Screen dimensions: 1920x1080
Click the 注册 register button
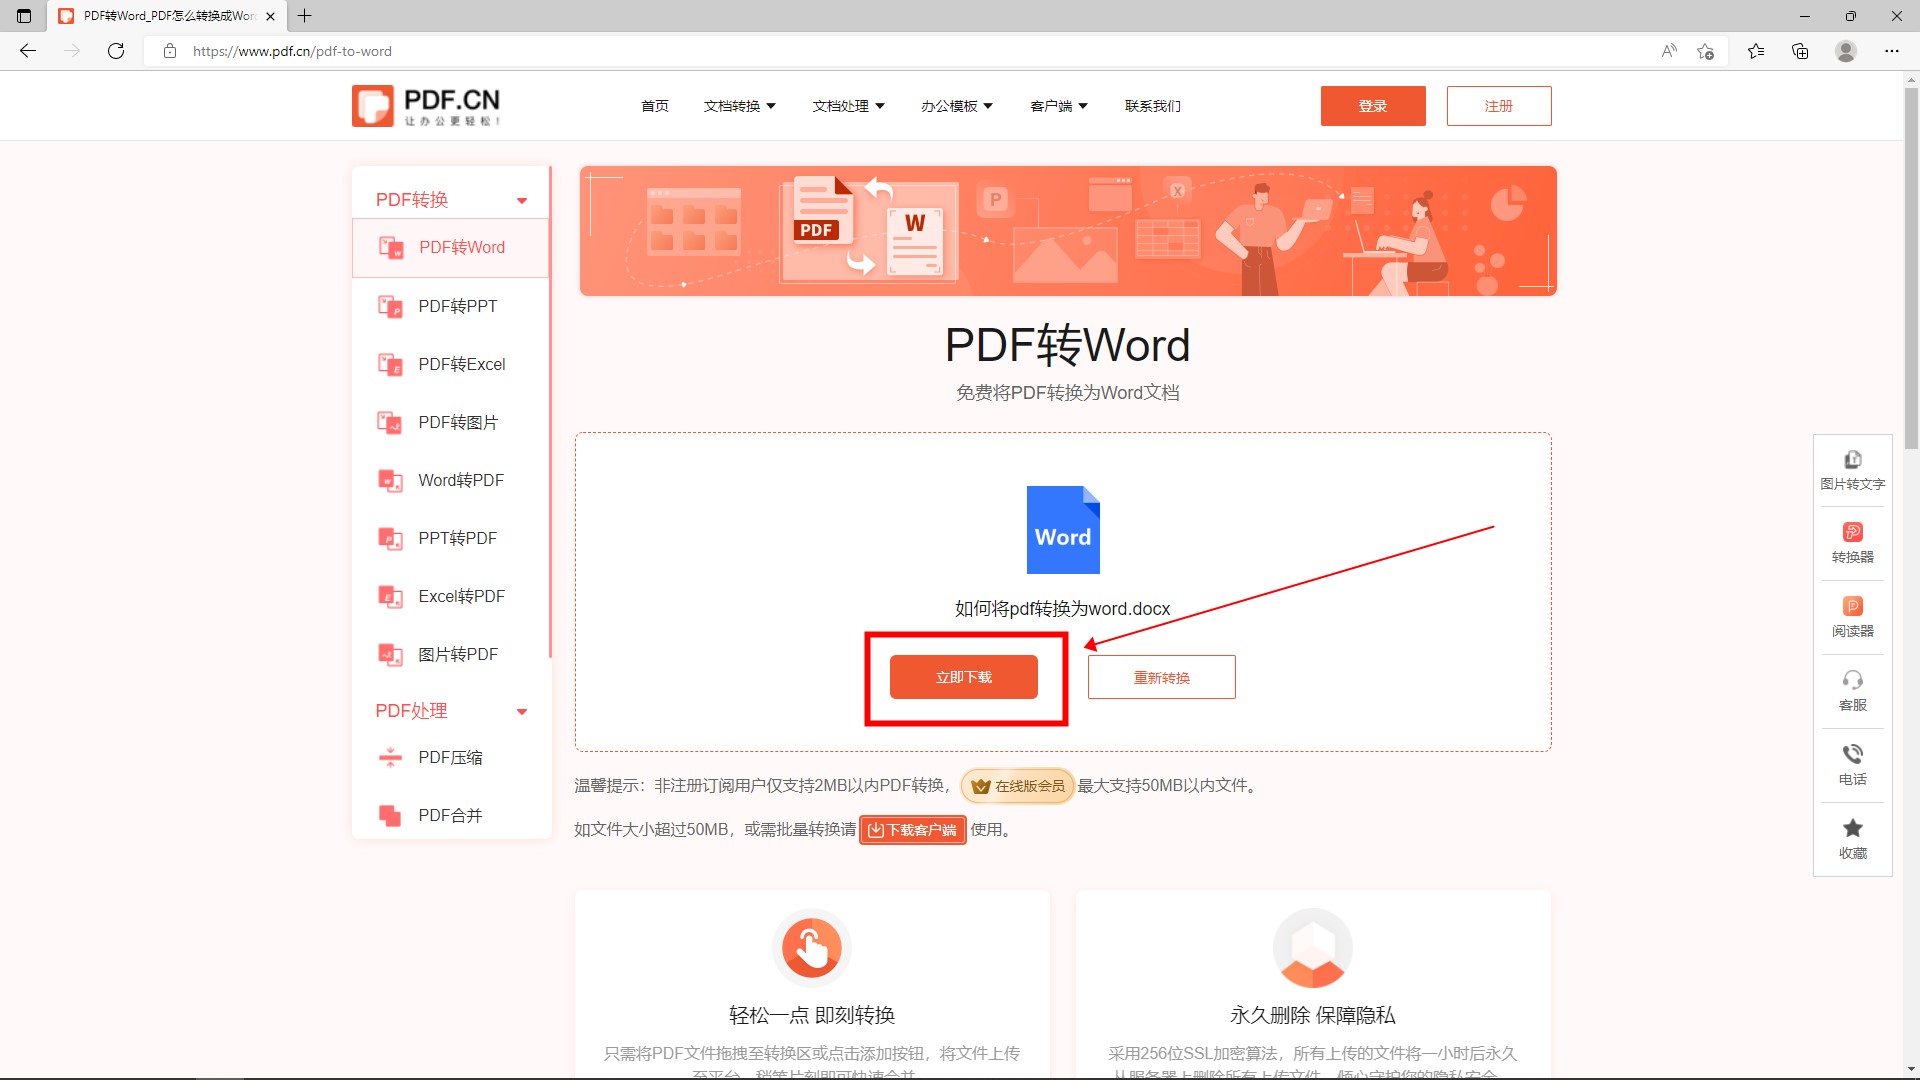point(1499,106)
